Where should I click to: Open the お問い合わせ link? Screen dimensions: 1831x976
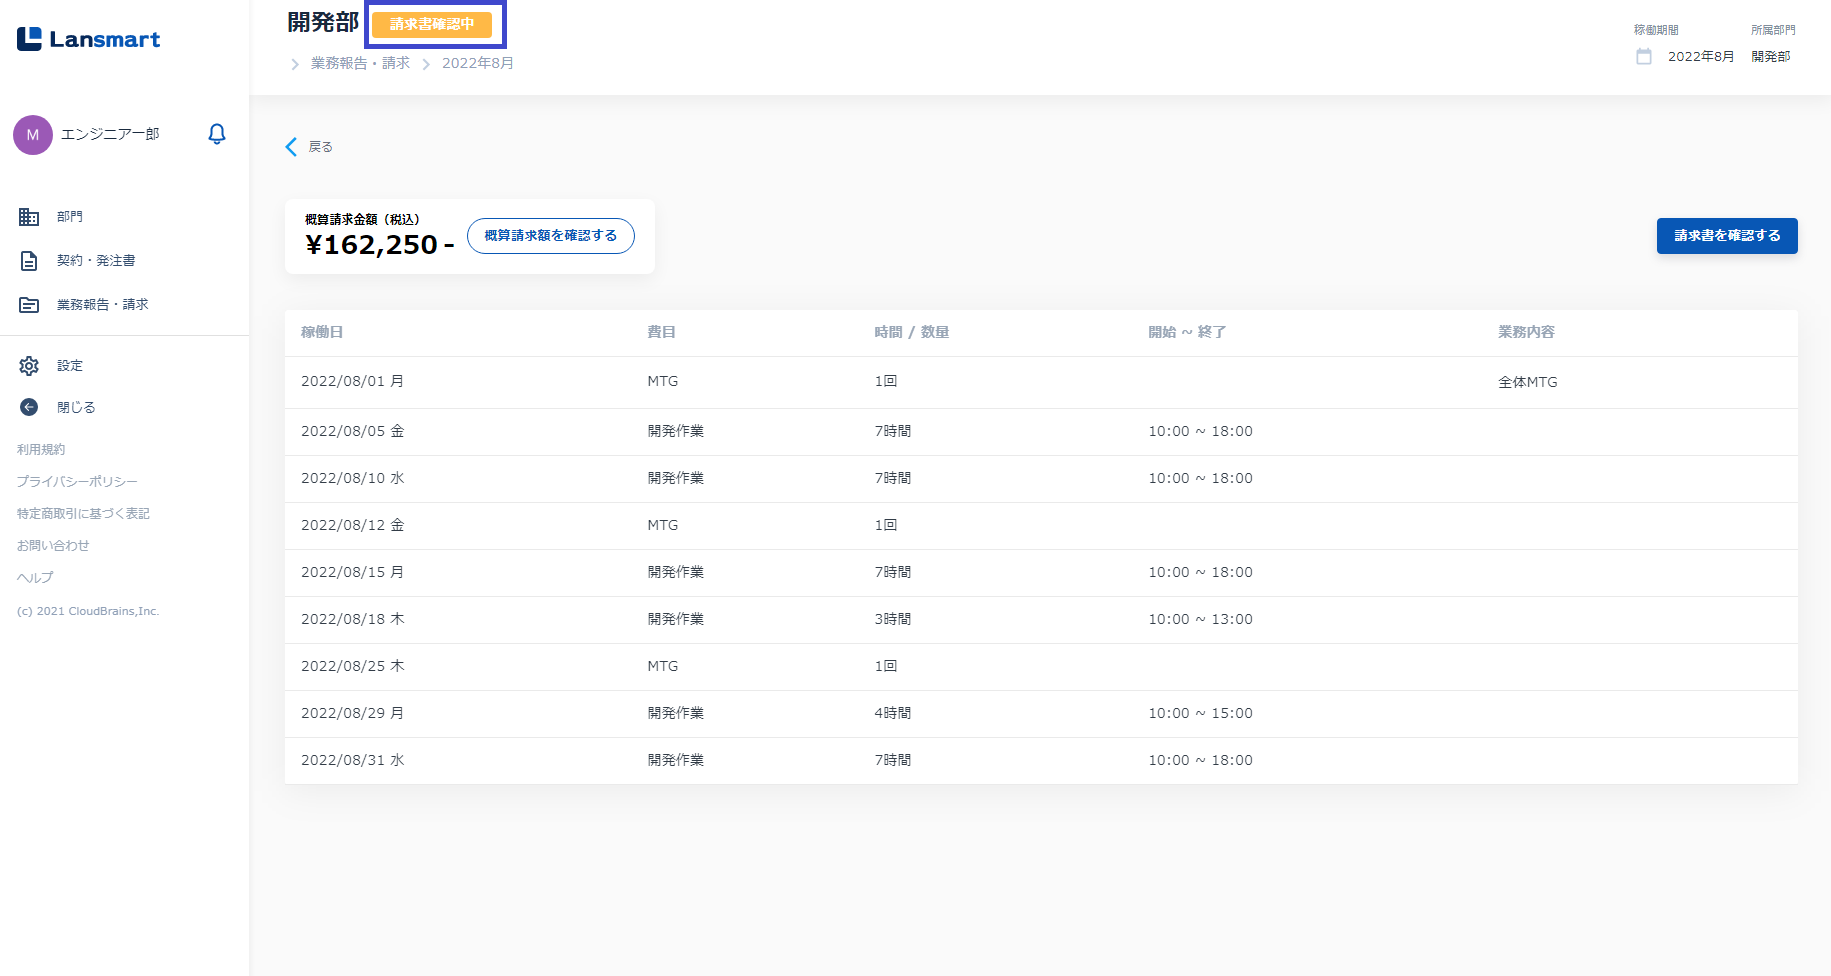pos(53,546)
